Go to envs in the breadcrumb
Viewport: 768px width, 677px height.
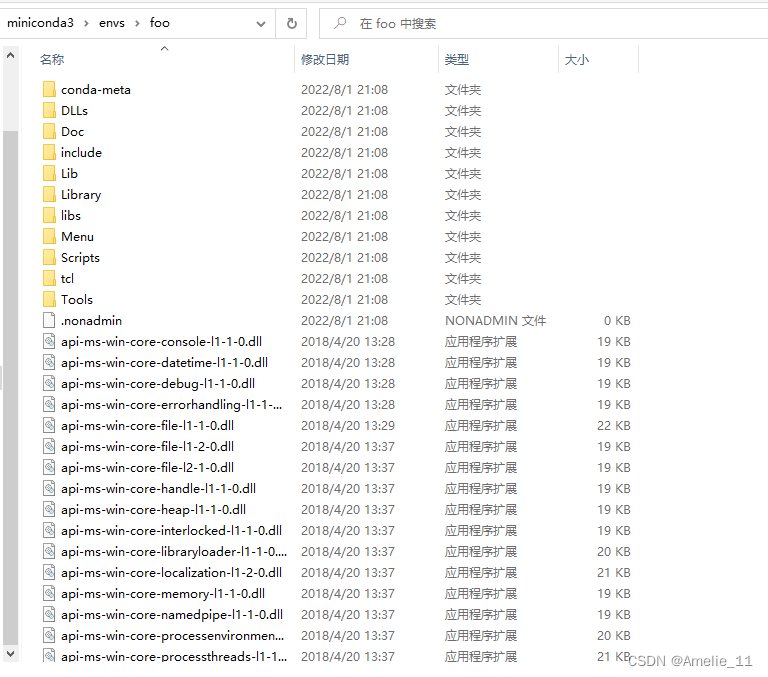[x=112, y=23]
